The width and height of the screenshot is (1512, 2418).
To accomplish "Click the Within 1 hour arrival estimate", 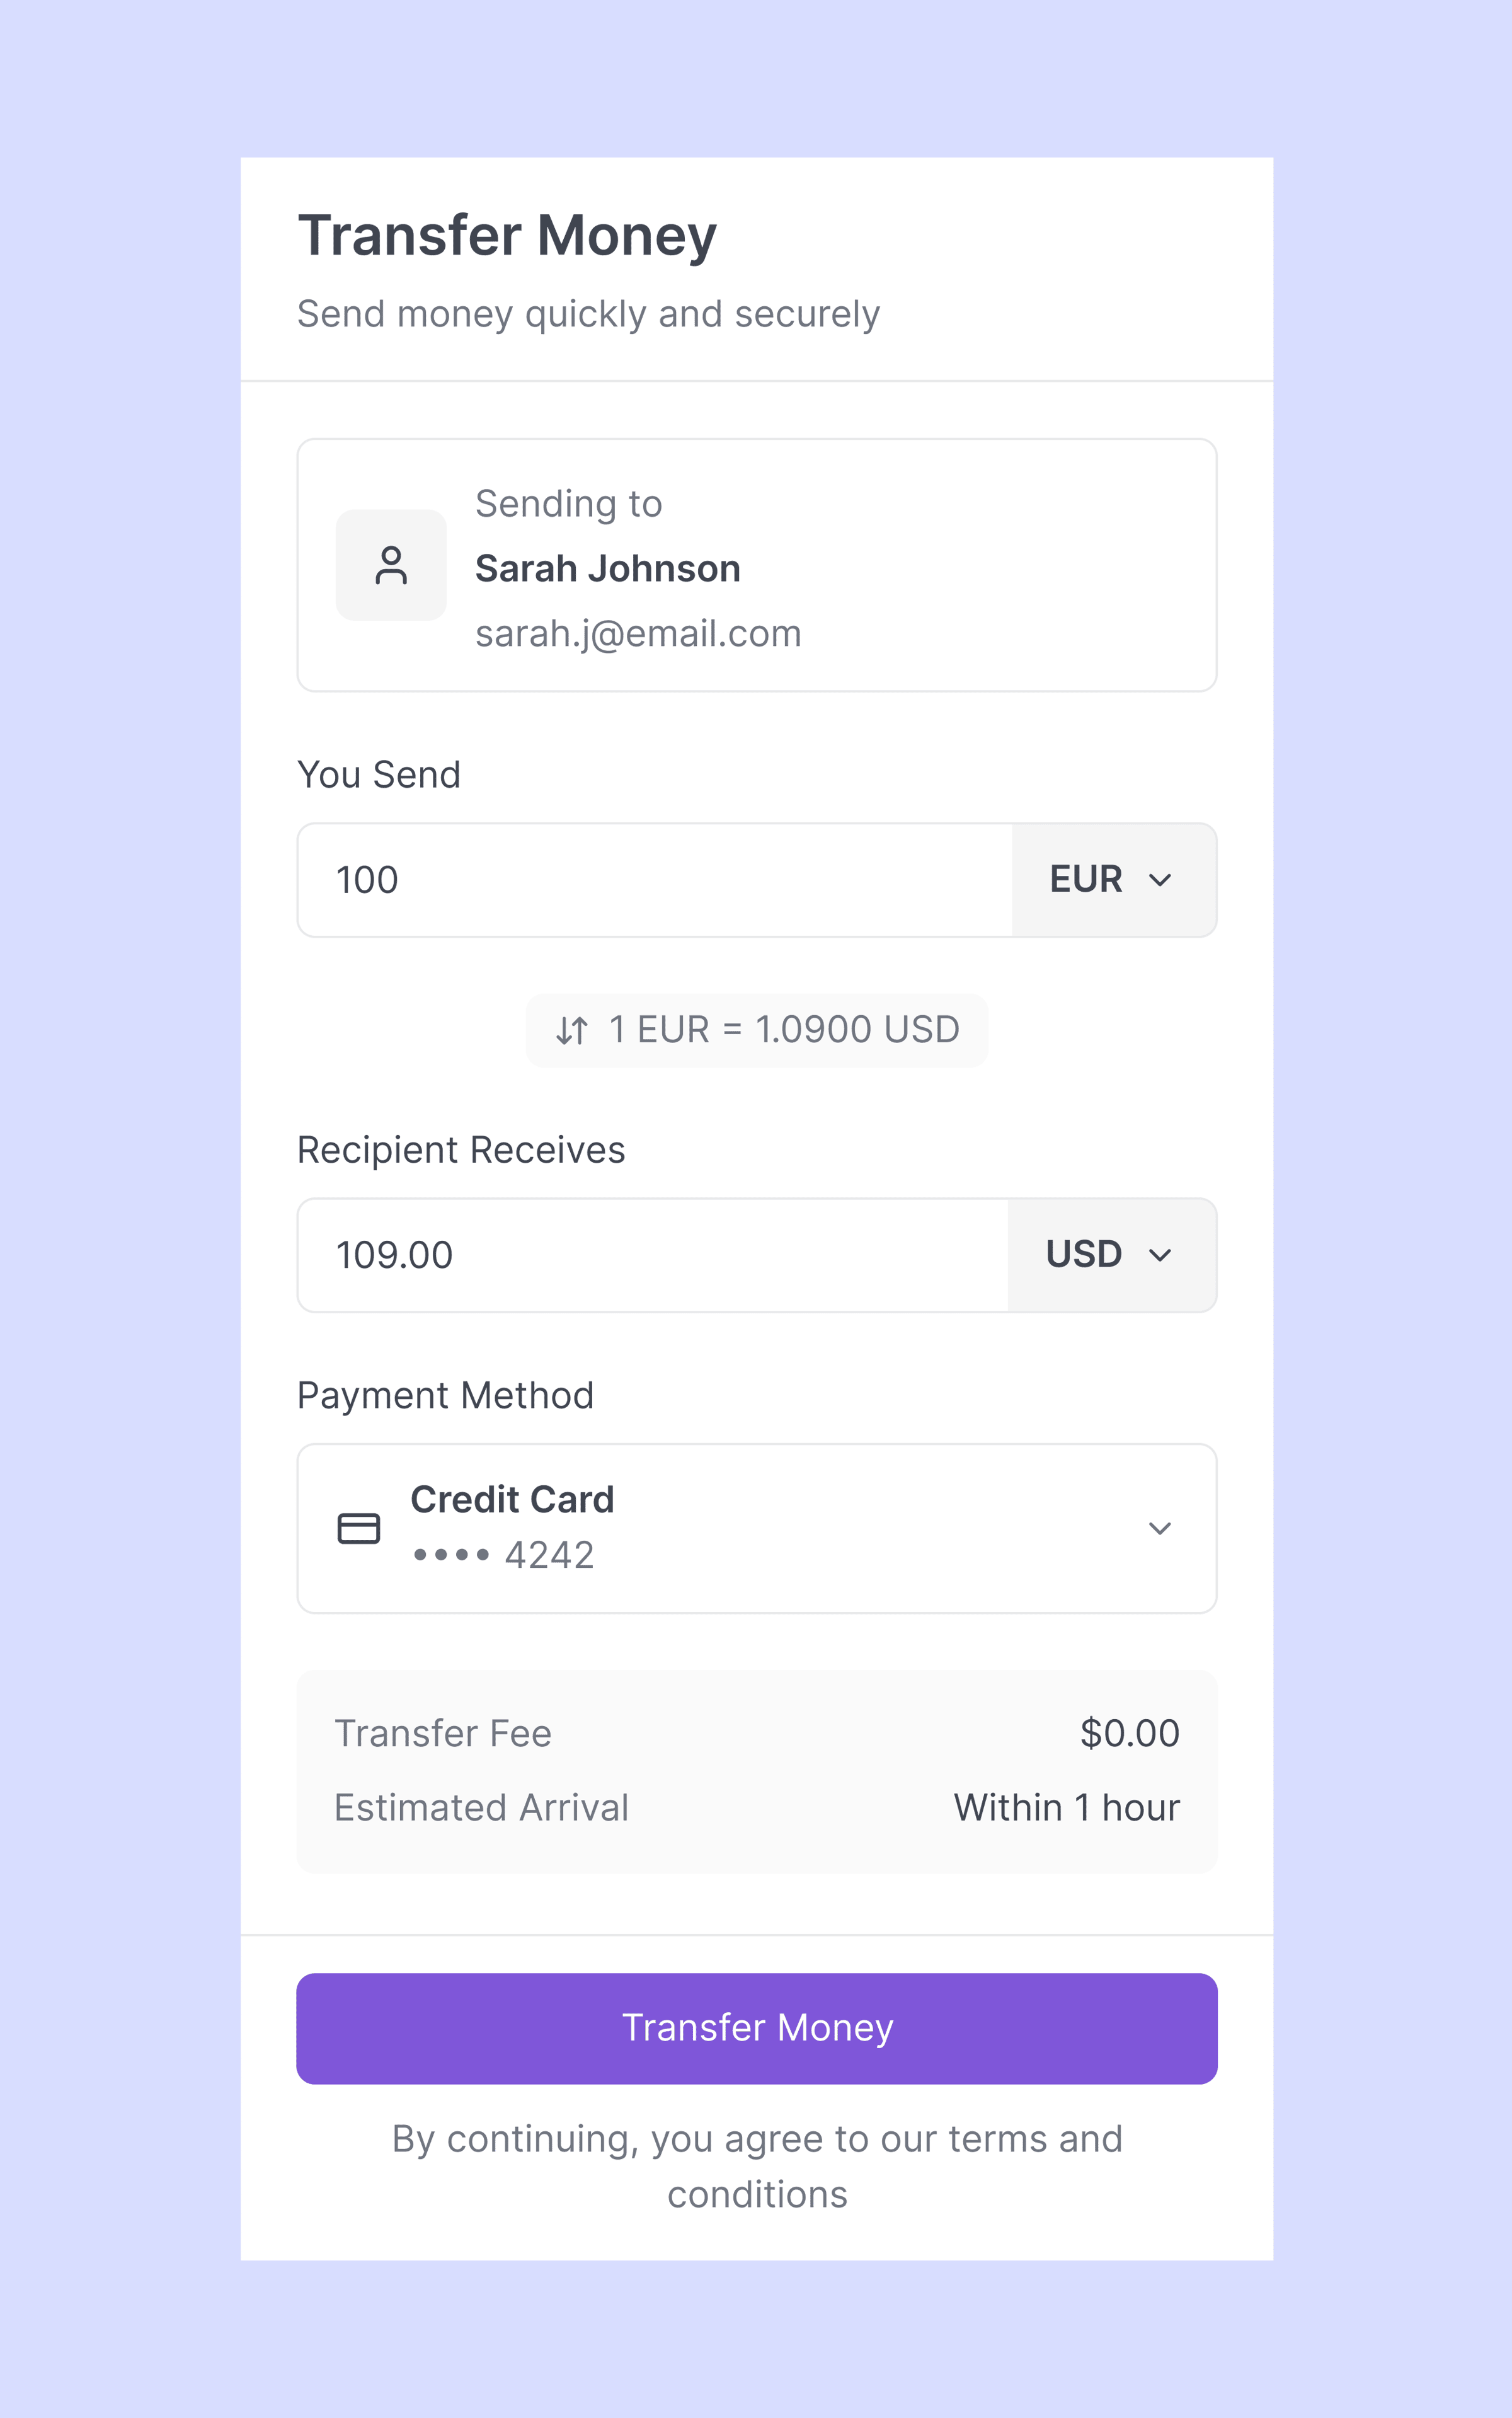I will 1066,1807.
